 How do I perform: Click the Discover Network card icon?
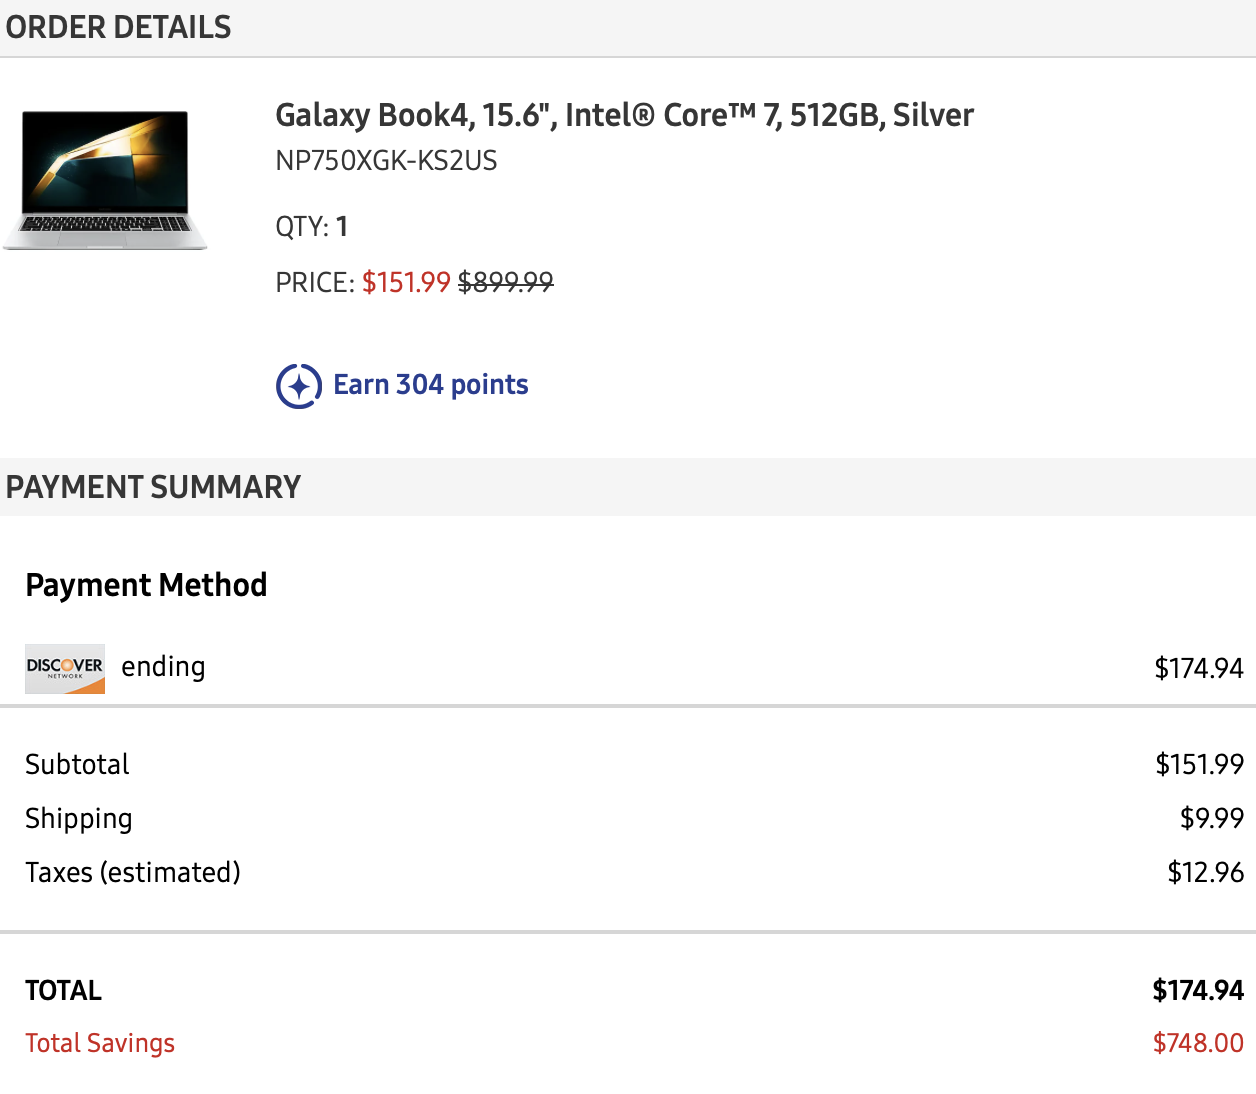click(x=65, y=668)
